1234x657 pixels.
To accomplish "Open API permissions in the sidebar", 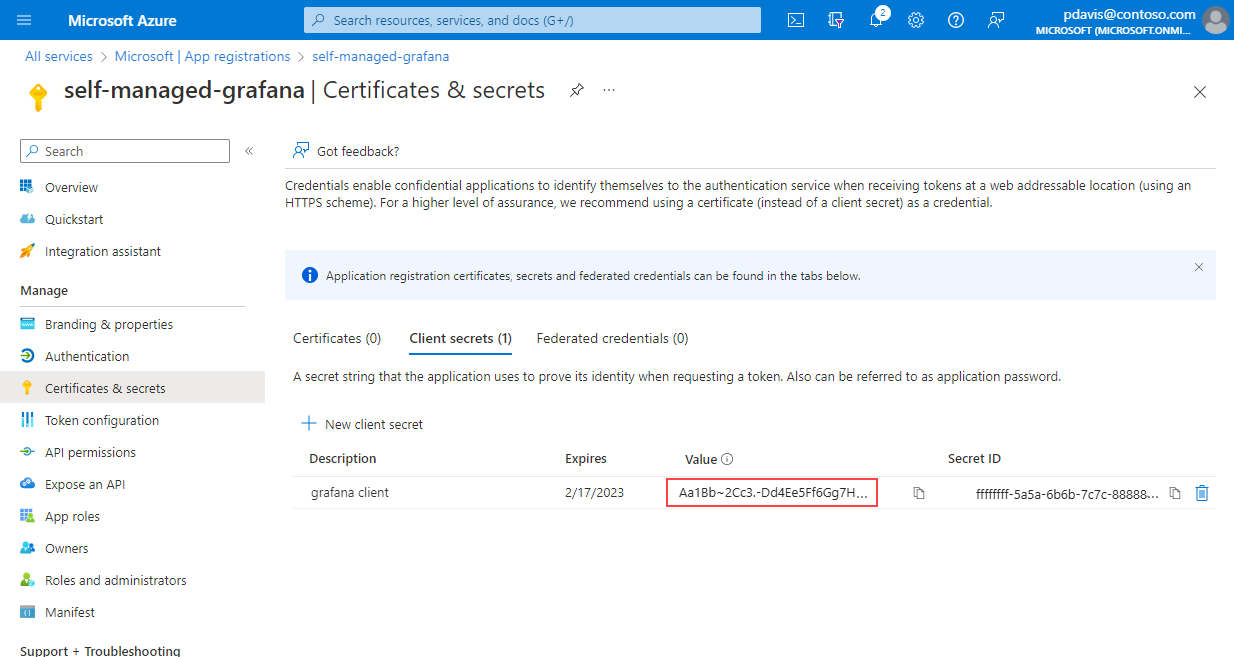I will click(x=90, y=452).
